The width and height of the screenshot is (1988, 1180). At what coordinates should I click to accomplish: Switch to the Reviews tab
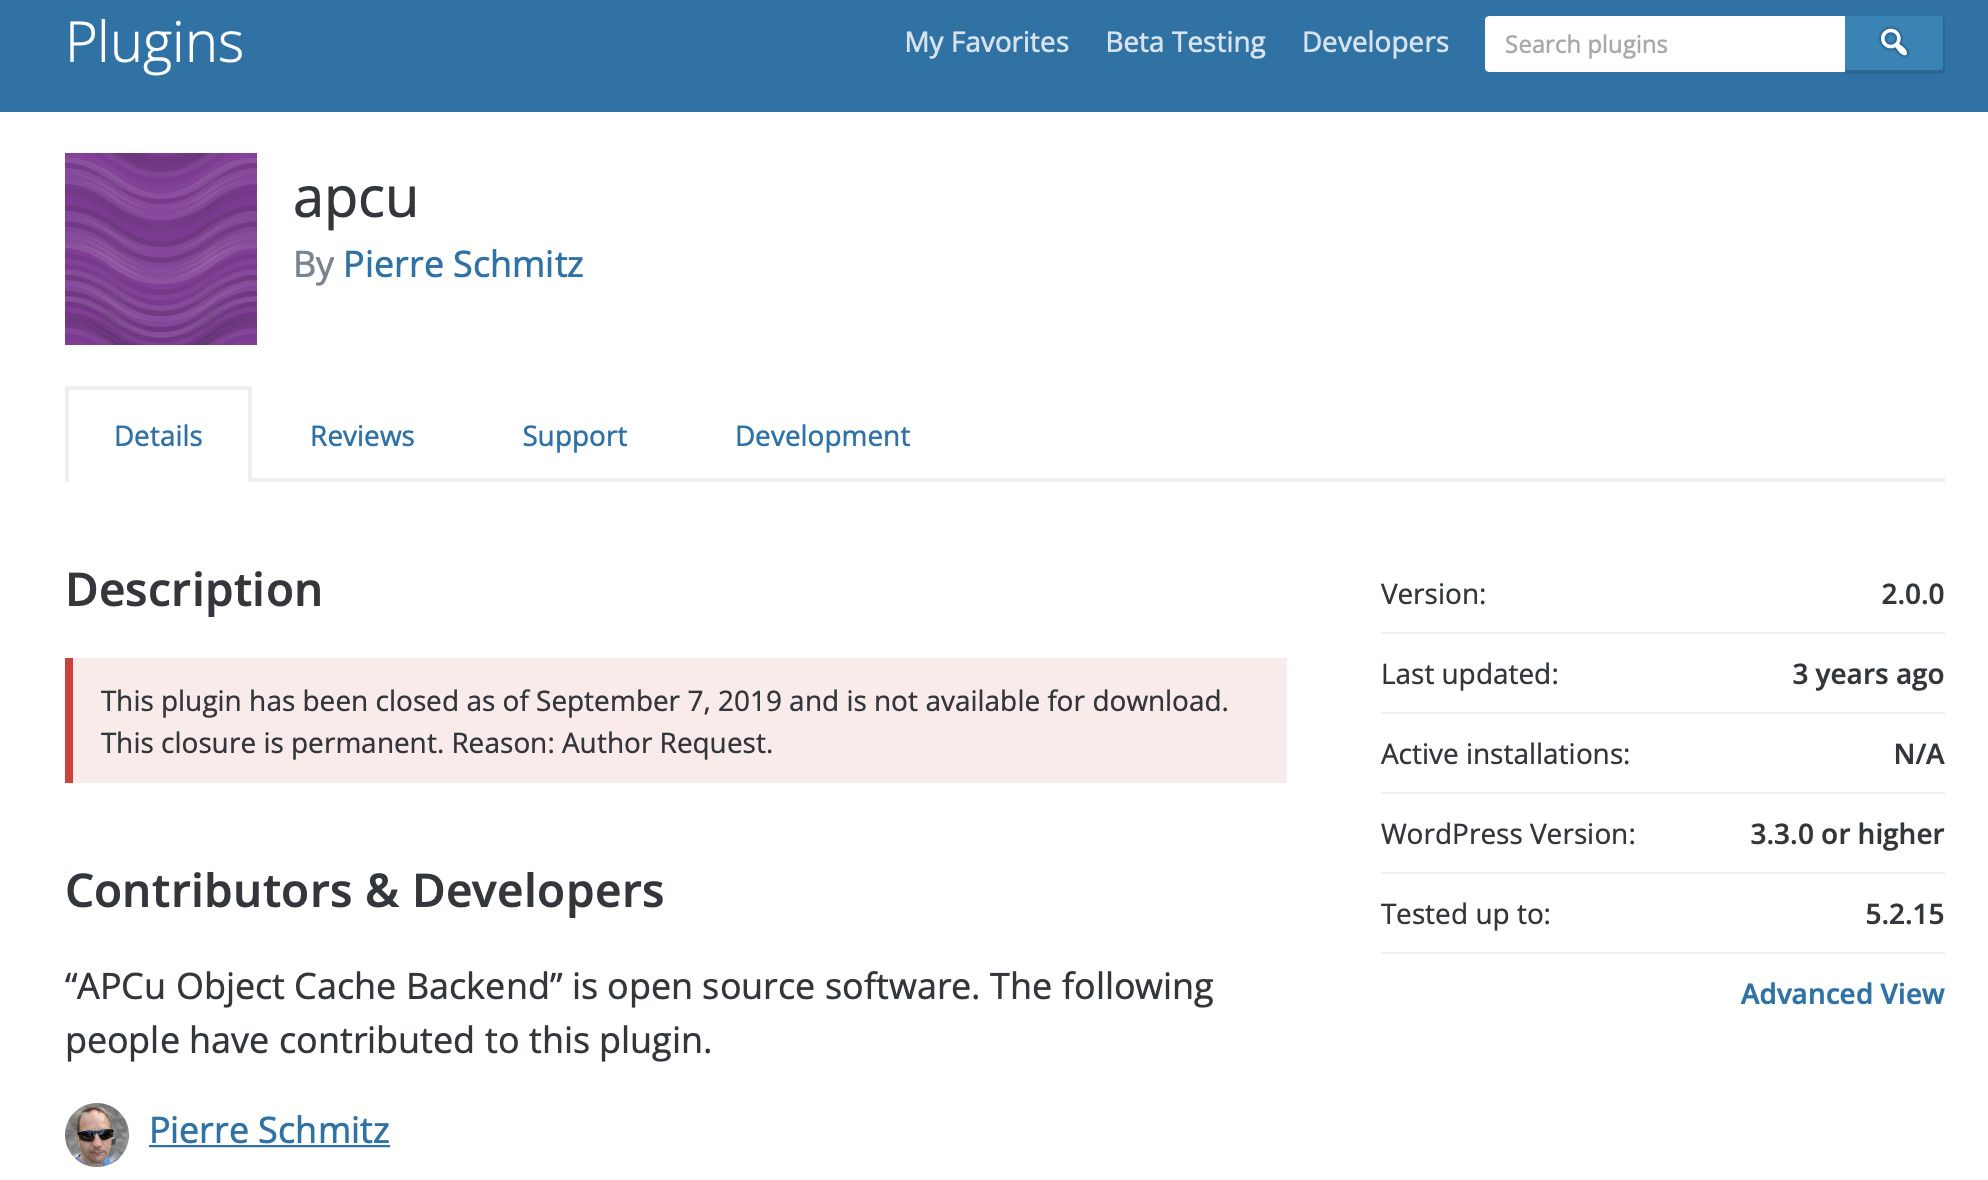[x=362, y=436]
